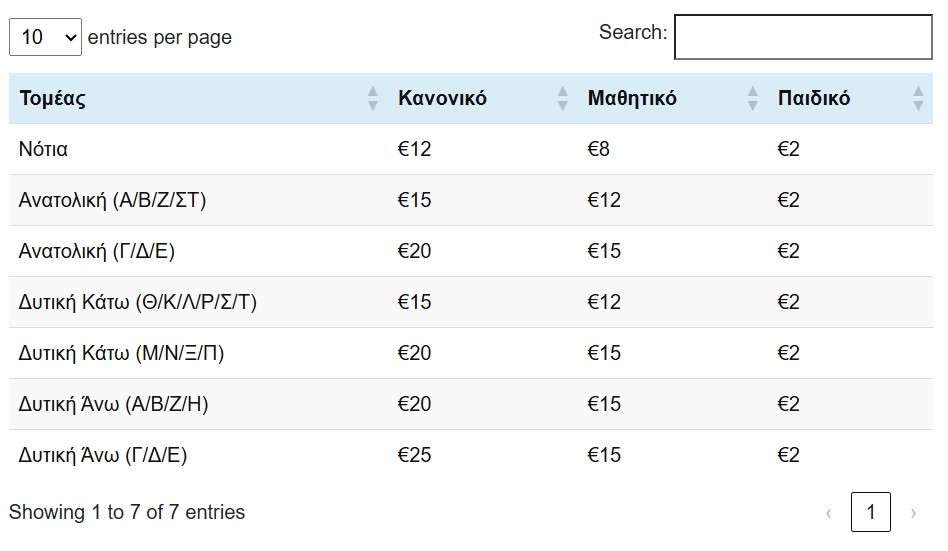Click the Ανατολική (Γ/Δ/Ε) sector cell
The width and height of the screenshot is (948, 551).
click(x=97, y=251)
